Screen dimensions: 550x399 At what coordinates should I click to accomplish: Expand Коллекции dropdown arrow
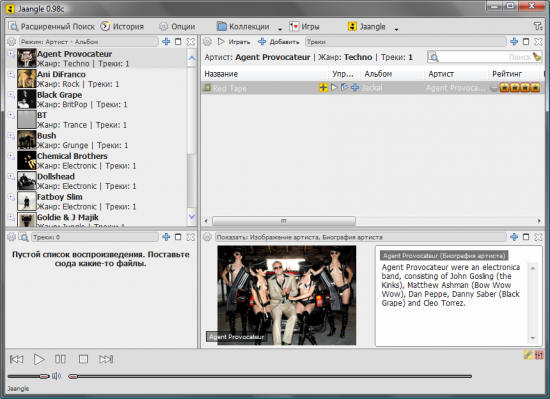pyautogui.click(x=280, y=29)
